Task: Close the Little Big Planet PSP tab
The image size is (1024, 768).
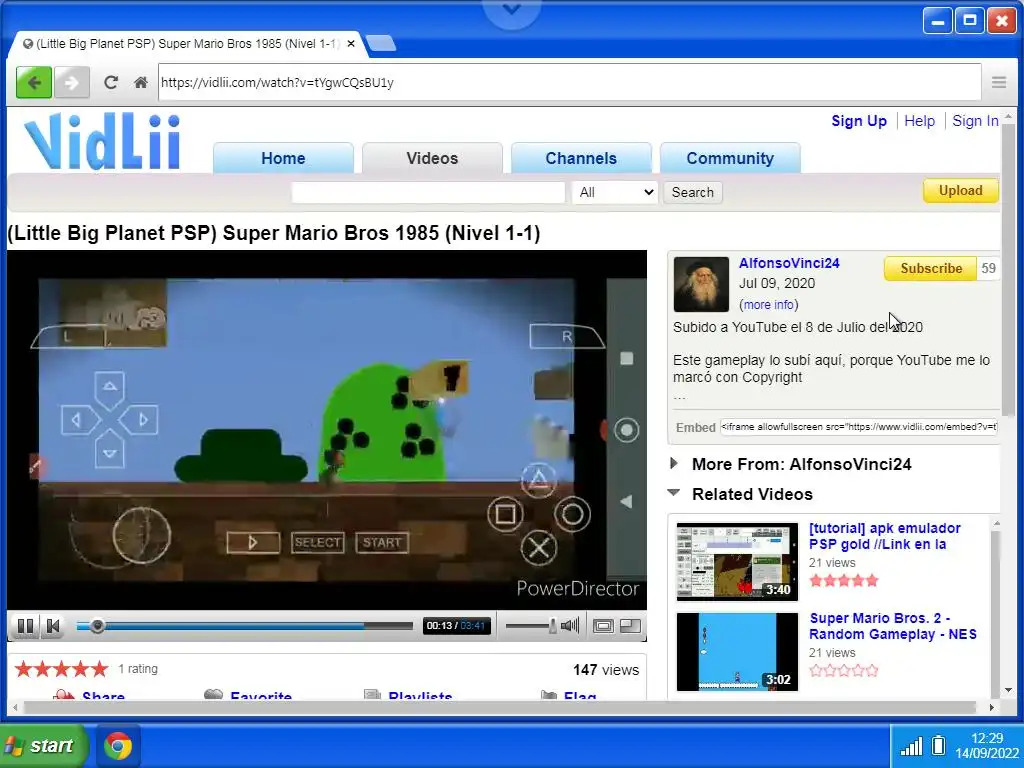Action: (x=351, y=44)
